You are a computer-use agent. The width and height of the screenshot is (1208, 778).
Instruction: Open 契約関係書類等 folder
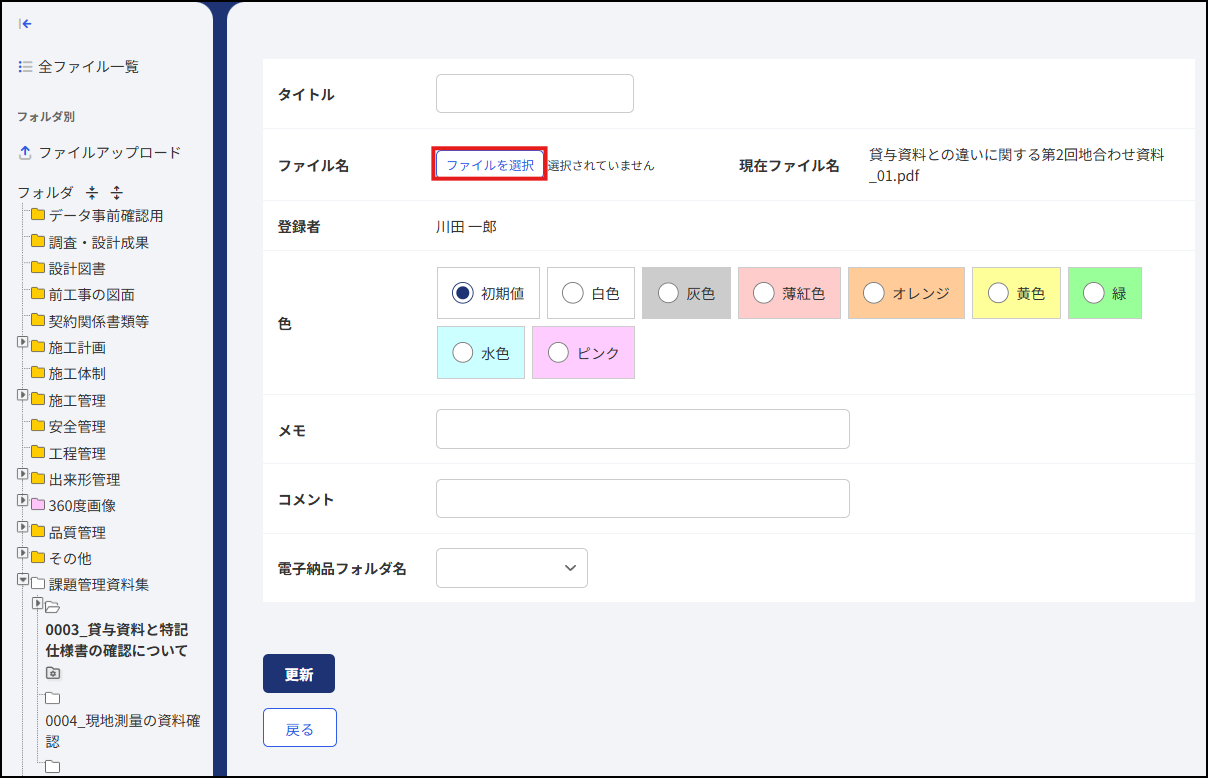pyautogui.click(x=99, y=321)
